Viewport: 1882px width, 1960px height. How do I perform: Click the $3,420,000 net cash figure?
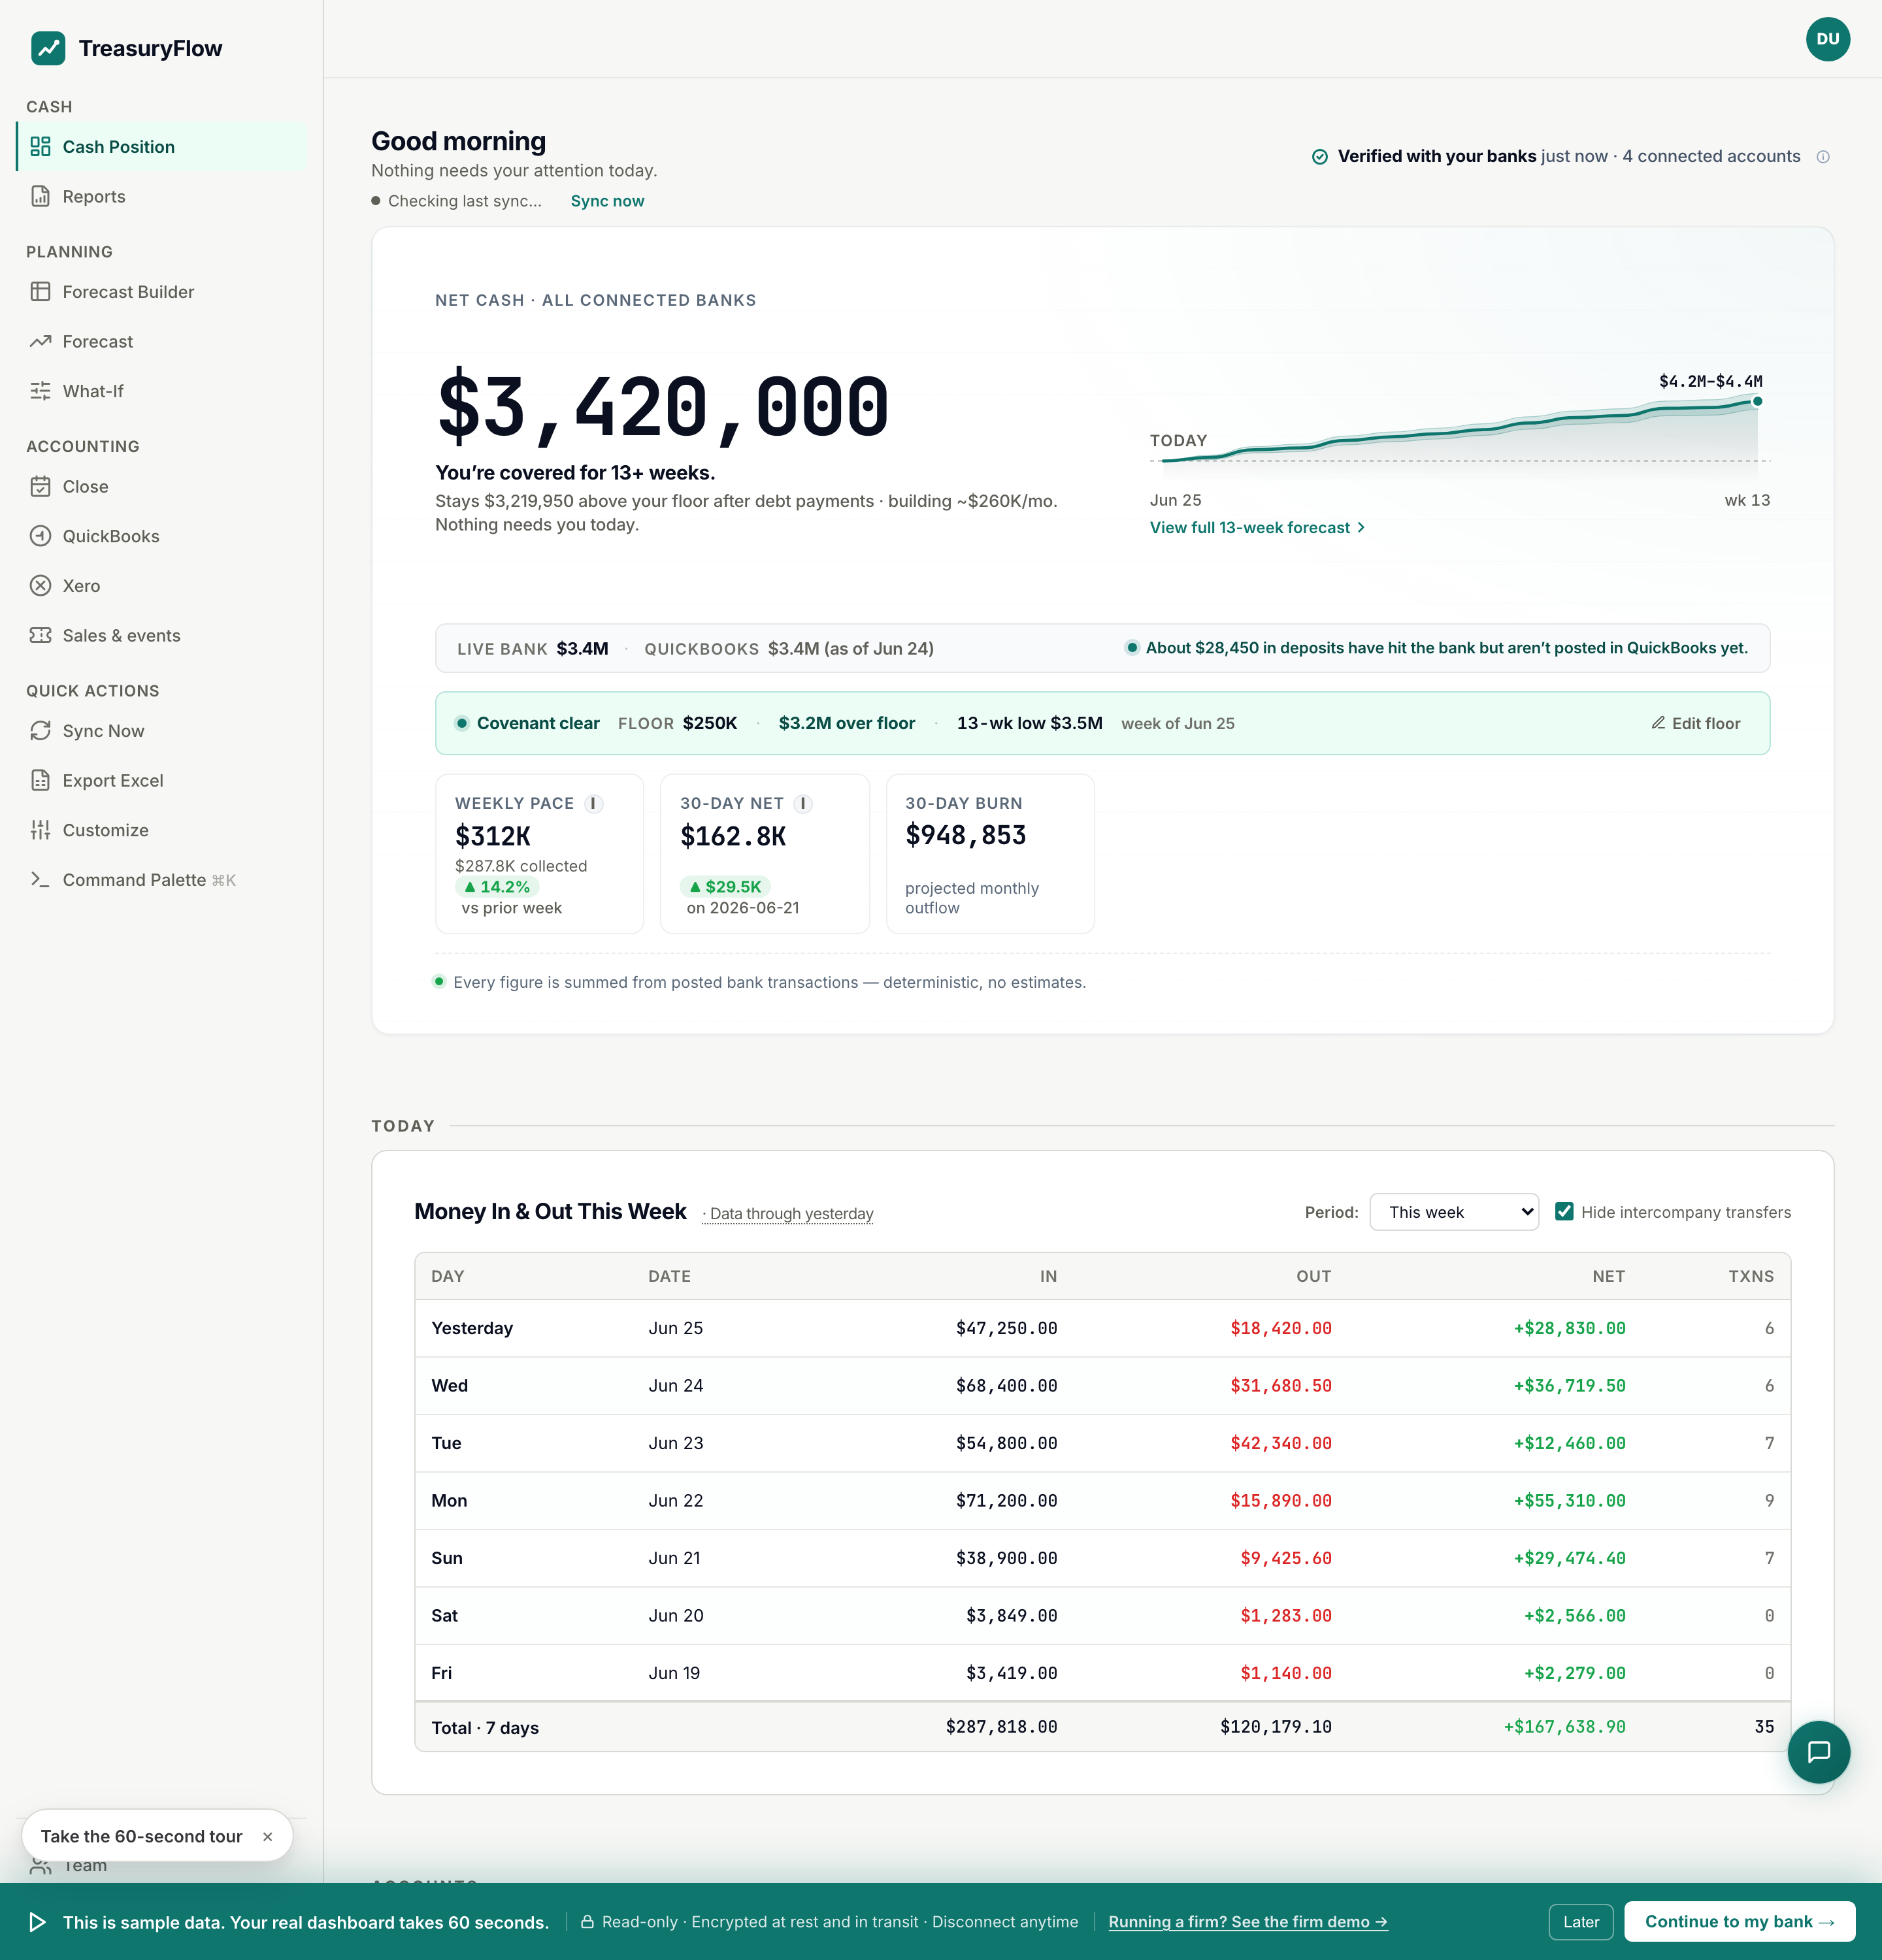coord(663,406)
